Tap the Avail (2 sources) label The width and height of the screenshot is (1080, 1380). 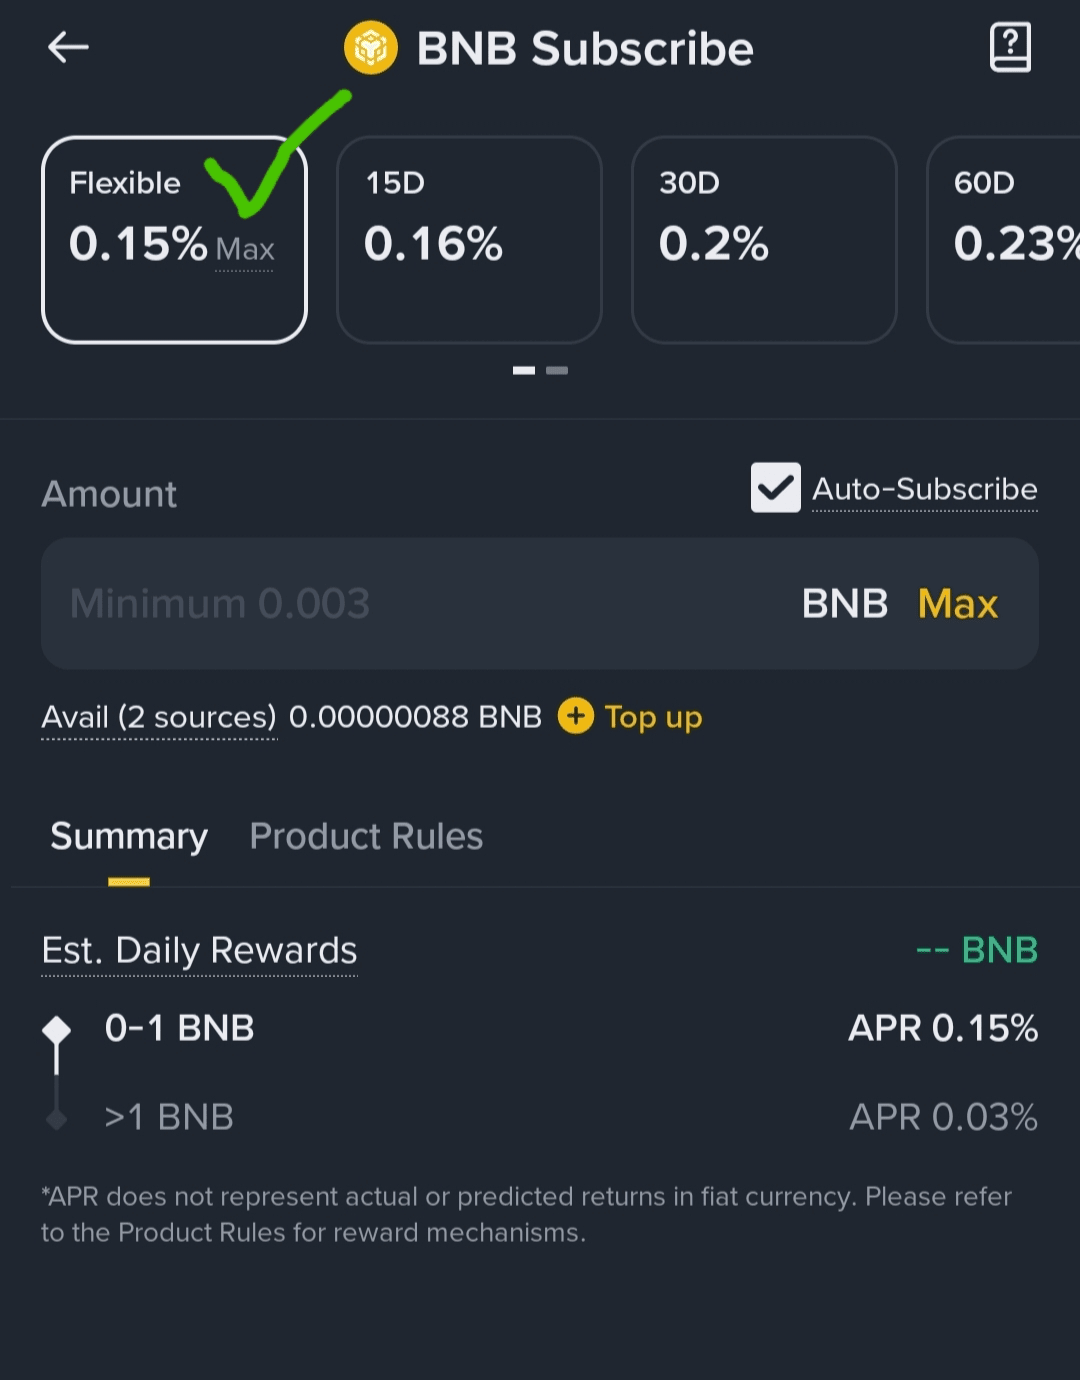[x=159, y=717]
